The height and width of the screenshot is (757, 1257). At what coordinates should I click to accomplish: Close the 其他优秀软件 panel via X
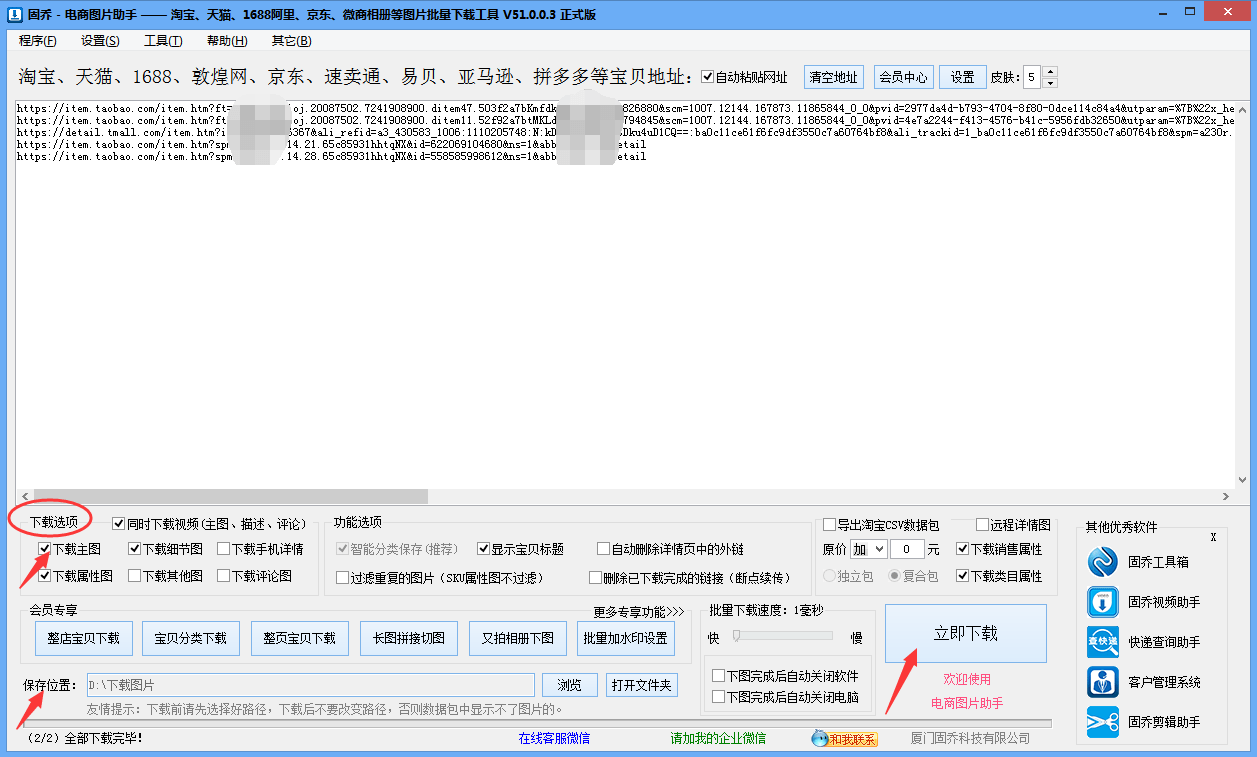click(1213, 537)
